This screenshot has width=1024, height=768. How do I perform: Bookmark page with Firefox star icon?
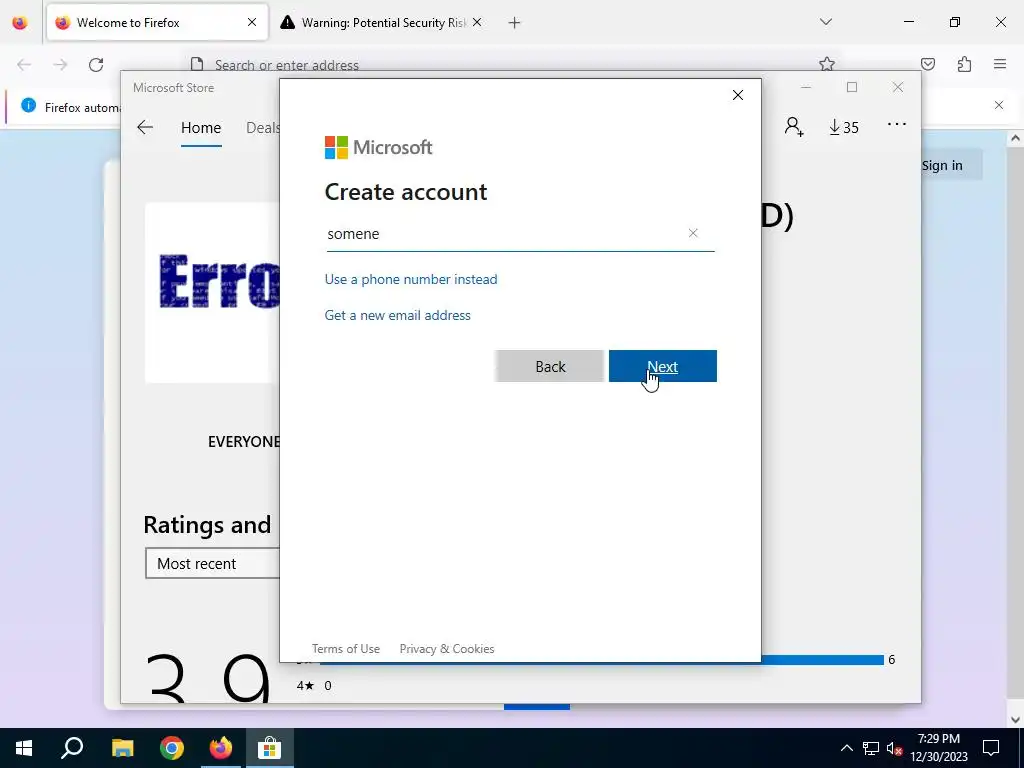click(x=827, y=63)
